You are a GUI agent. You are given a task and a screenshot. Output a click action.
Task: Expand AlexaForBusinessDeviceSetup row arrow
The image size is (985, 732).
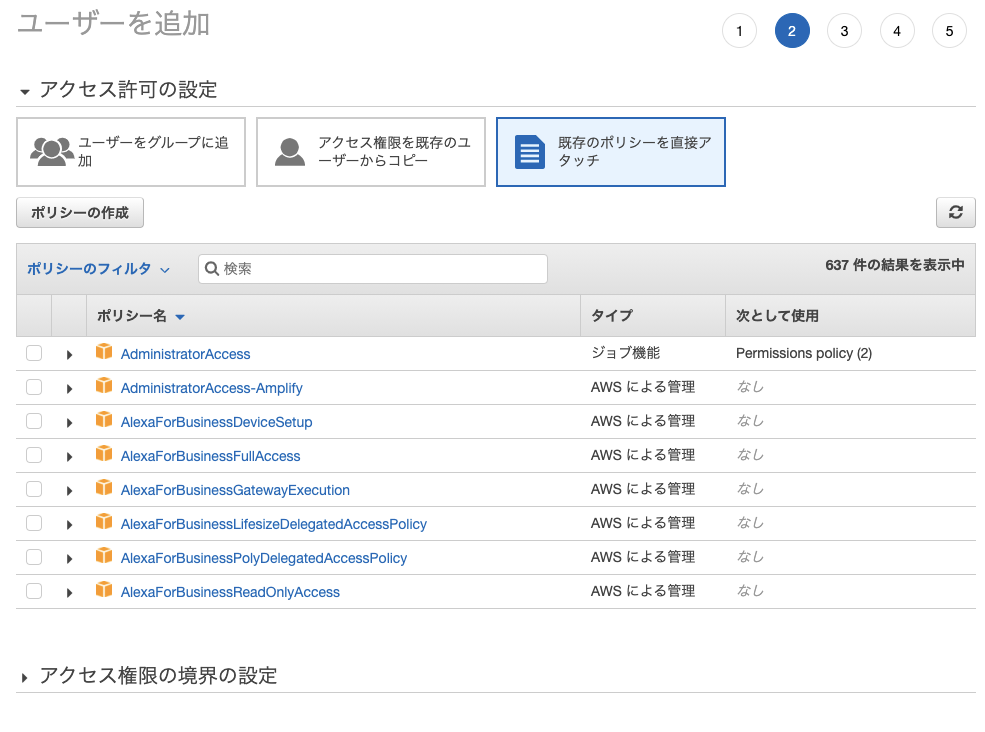tap(69, 423)
